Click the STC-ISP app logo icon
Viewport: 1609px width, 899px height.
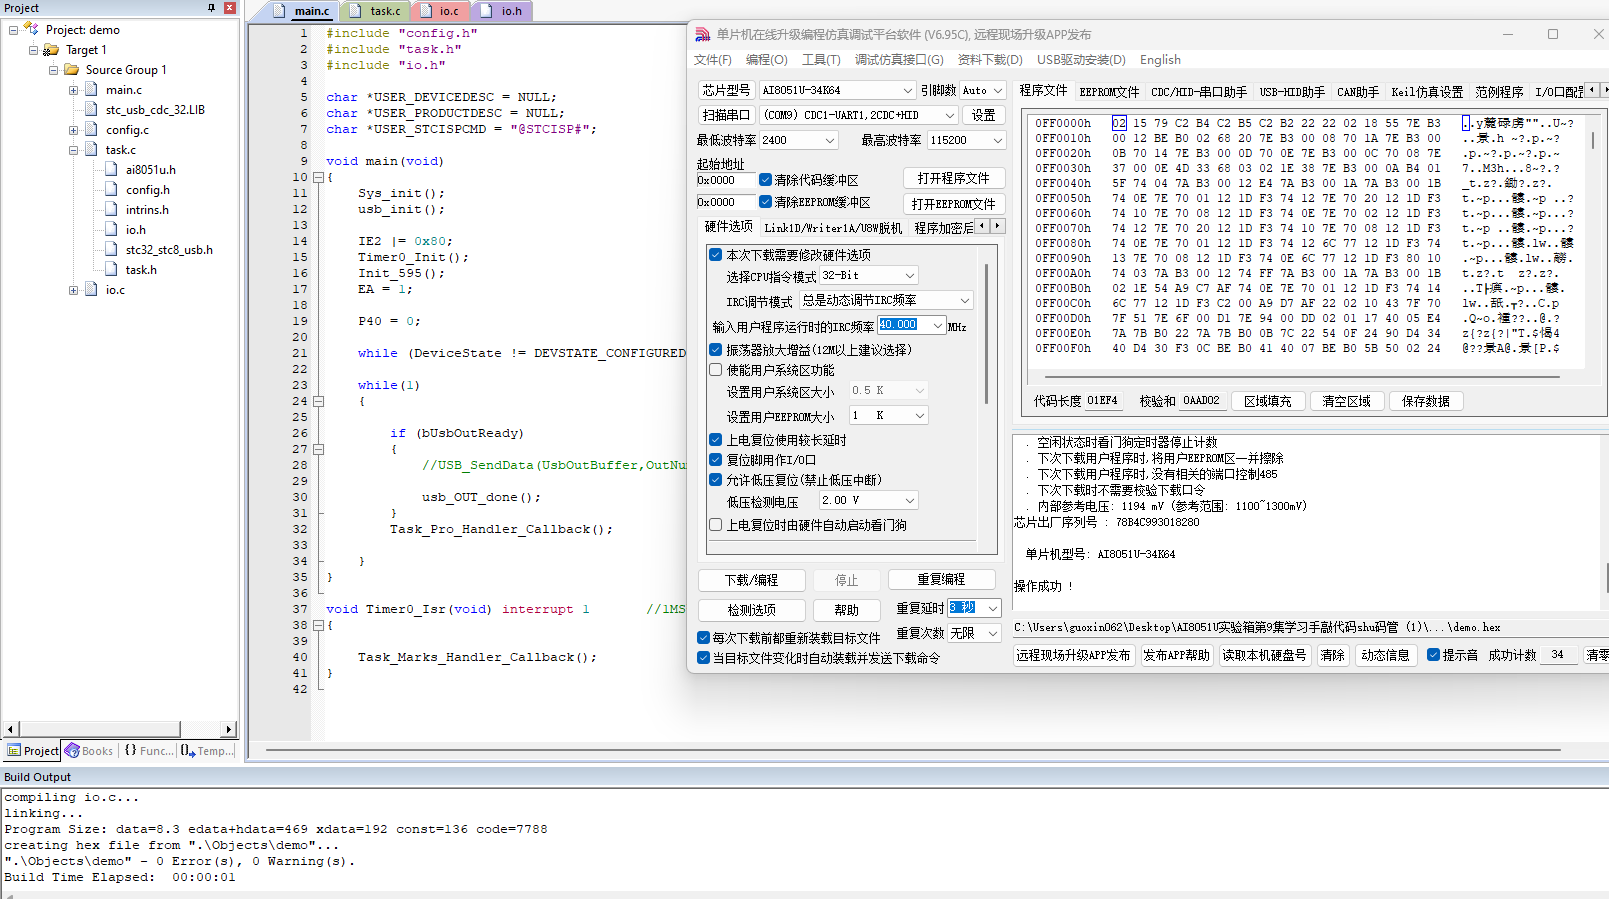click(x=703, y=34)
